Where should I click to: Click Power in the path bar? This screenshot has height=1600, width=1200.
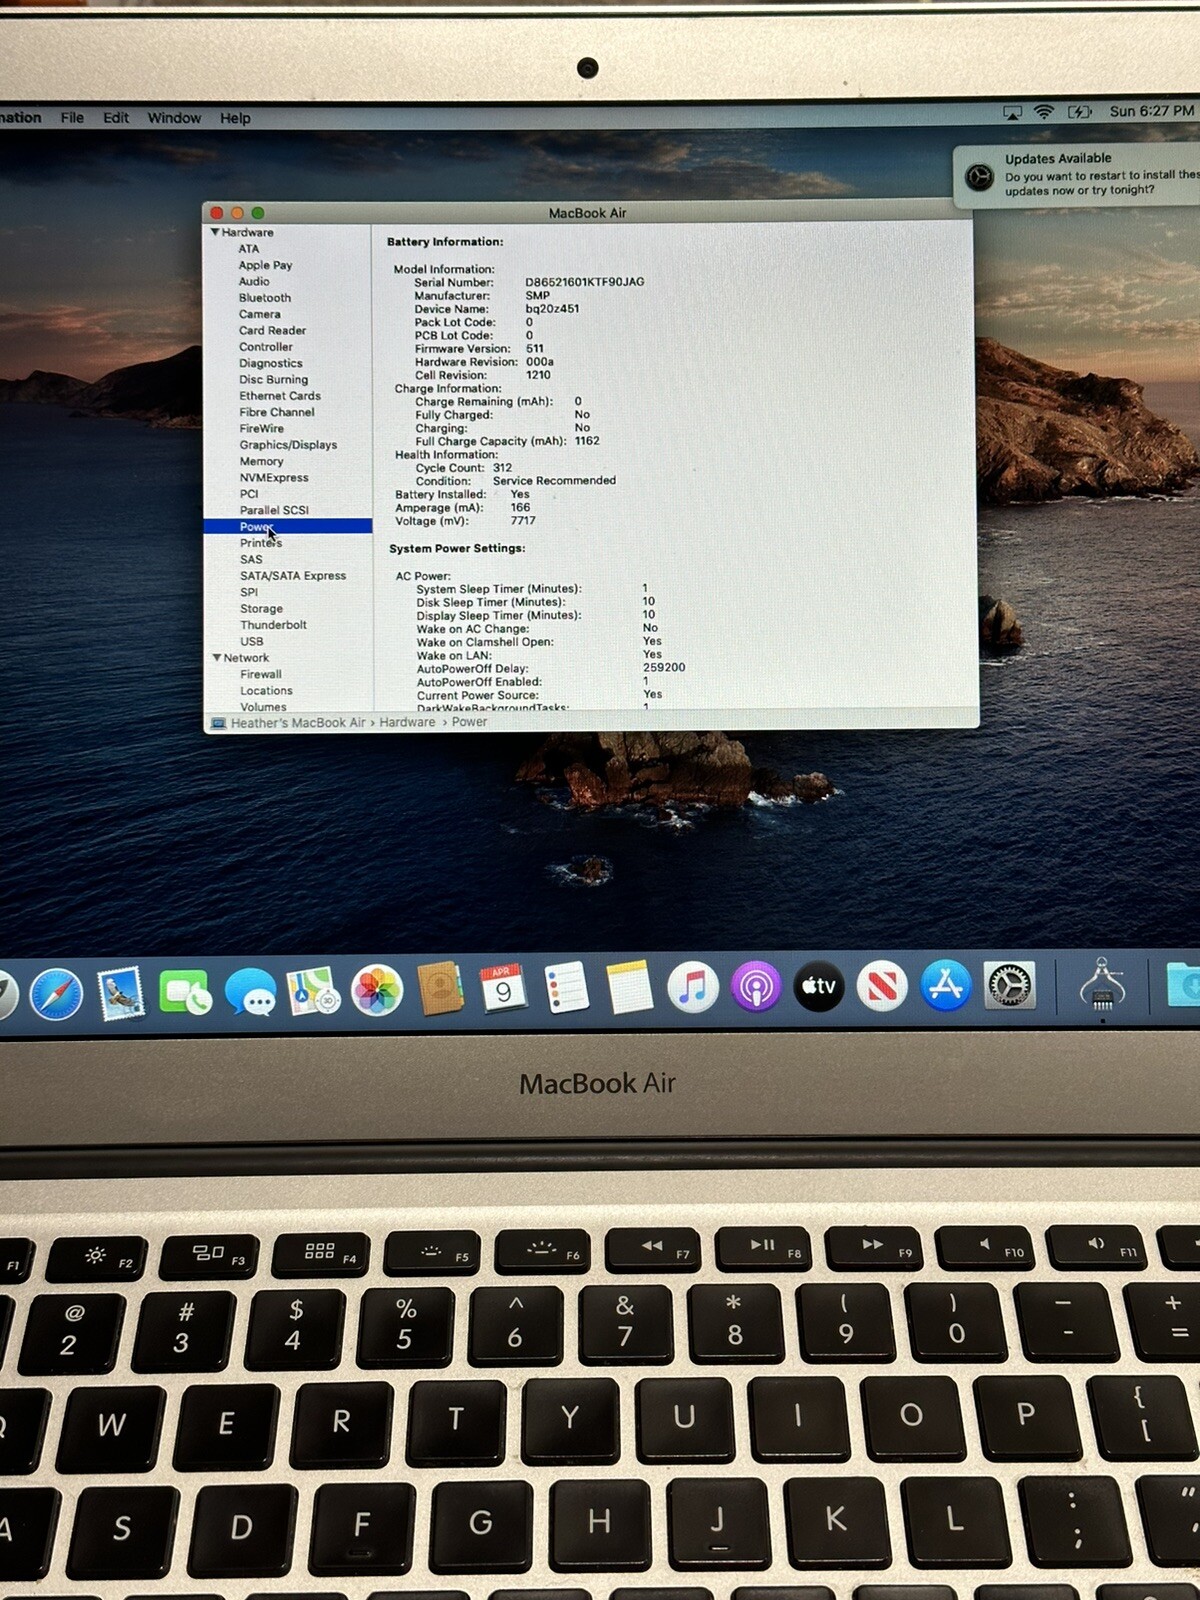(x=469, y=721)
